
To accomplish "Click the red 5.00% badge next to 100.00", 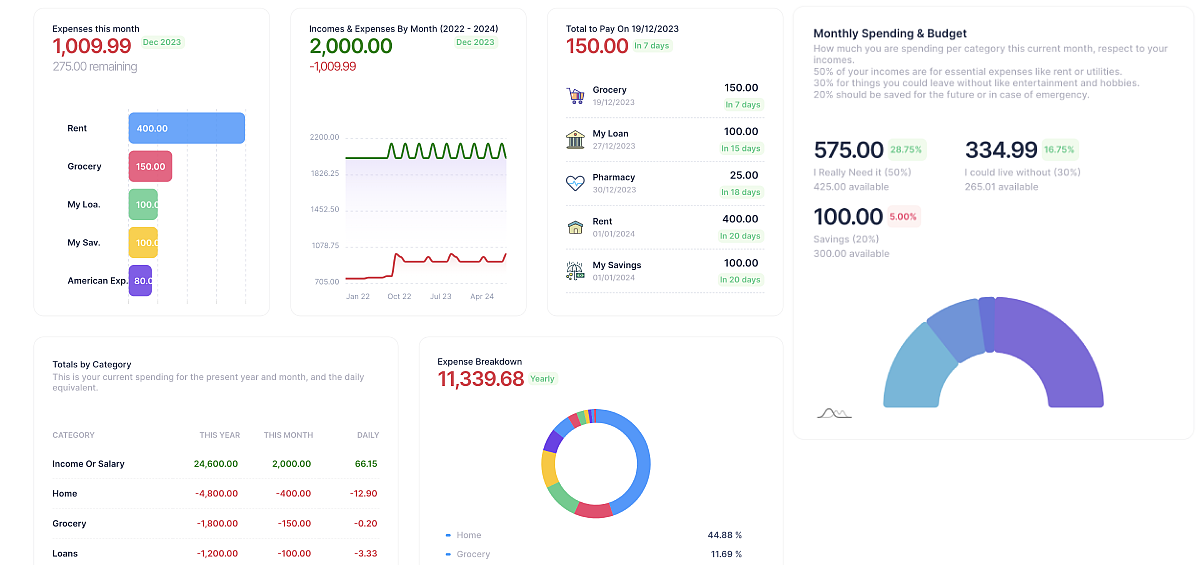I will (903, 216).
